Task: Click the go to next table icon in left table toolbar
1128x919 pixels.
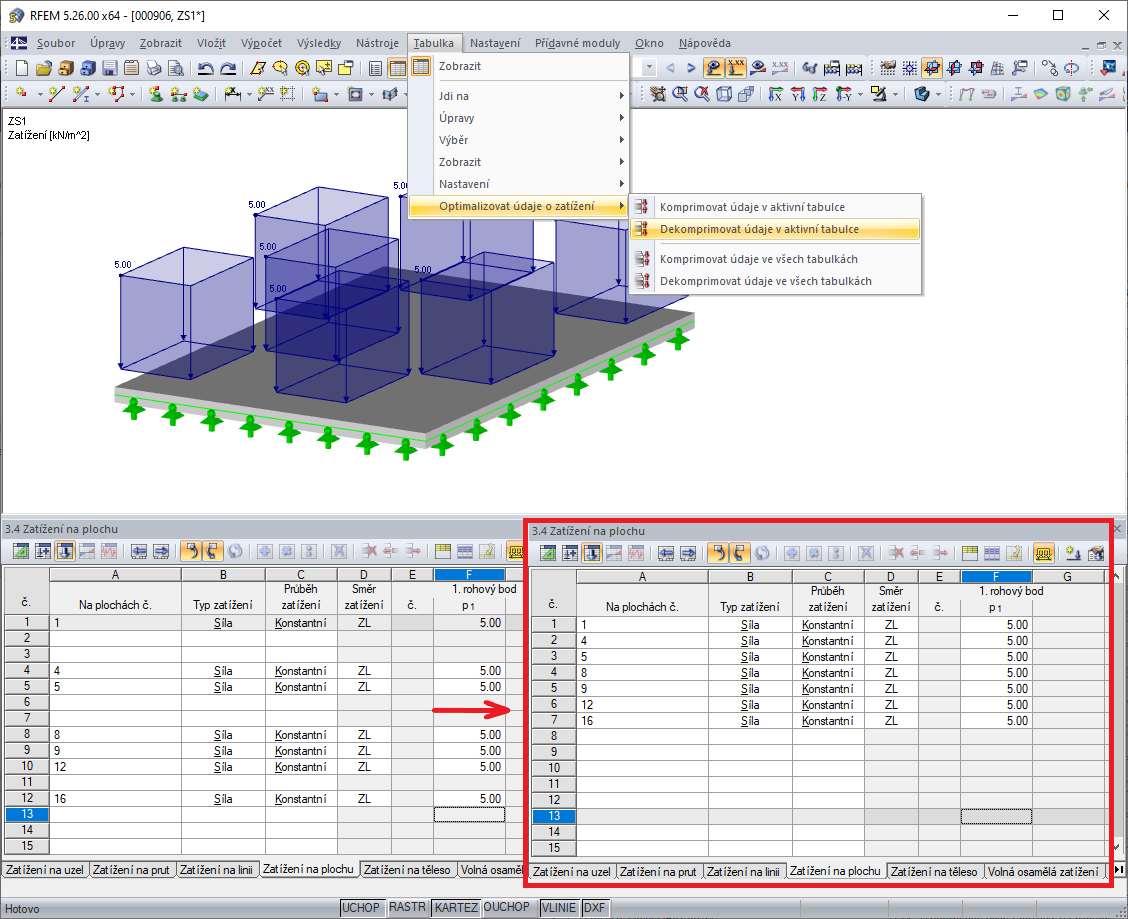Action: pyautogui.click(x=161, y=552)
